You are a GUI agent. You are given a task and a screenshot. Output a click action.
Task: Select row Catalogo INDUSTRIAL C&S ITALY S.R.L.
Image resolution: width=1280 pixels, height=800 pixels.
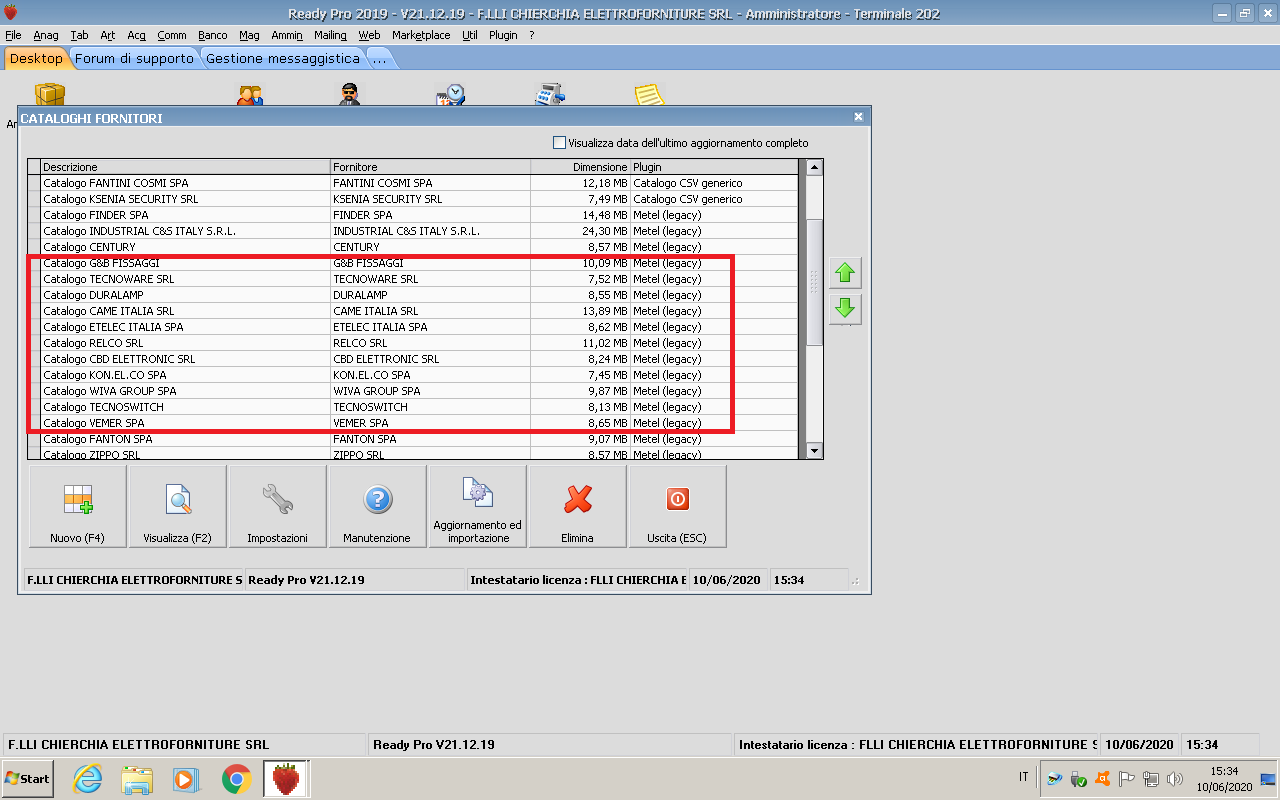[413, 231]
